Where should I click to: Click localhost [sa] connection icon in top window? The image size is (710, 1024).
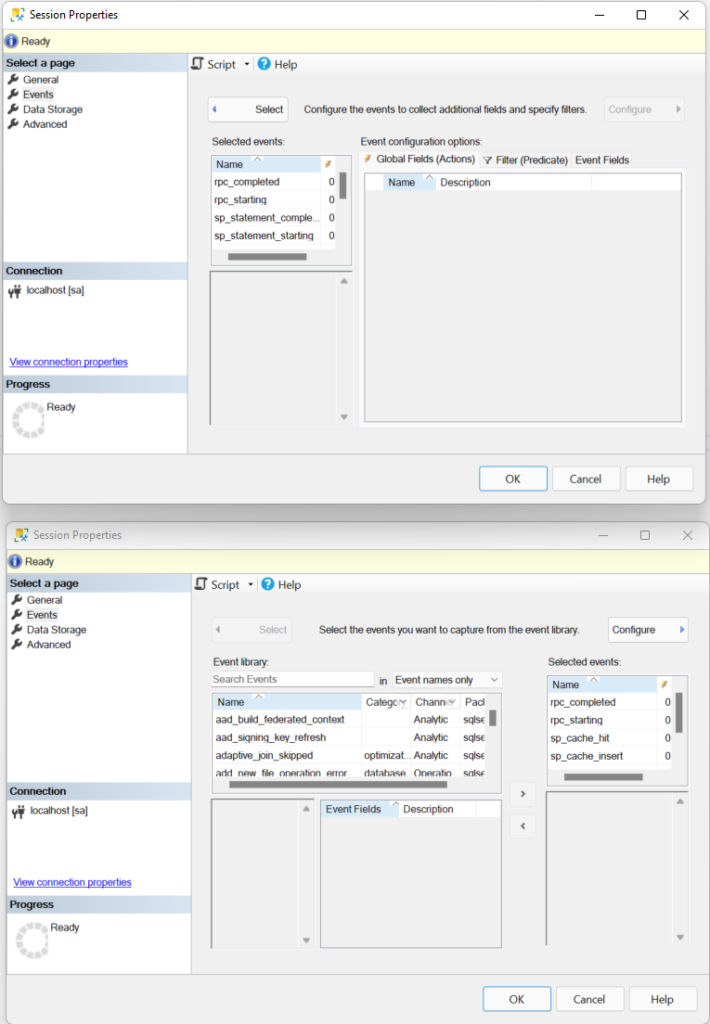(x=14, y=291)
